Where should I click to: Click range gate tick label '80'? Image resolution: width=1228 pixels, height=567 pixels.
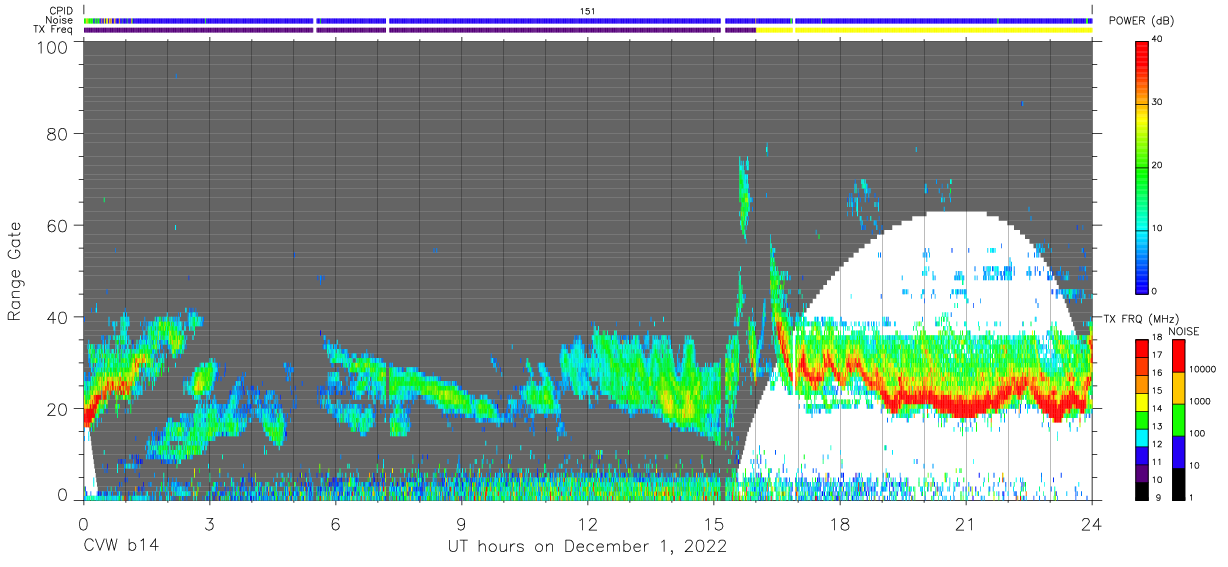click(x=59, y=133)
